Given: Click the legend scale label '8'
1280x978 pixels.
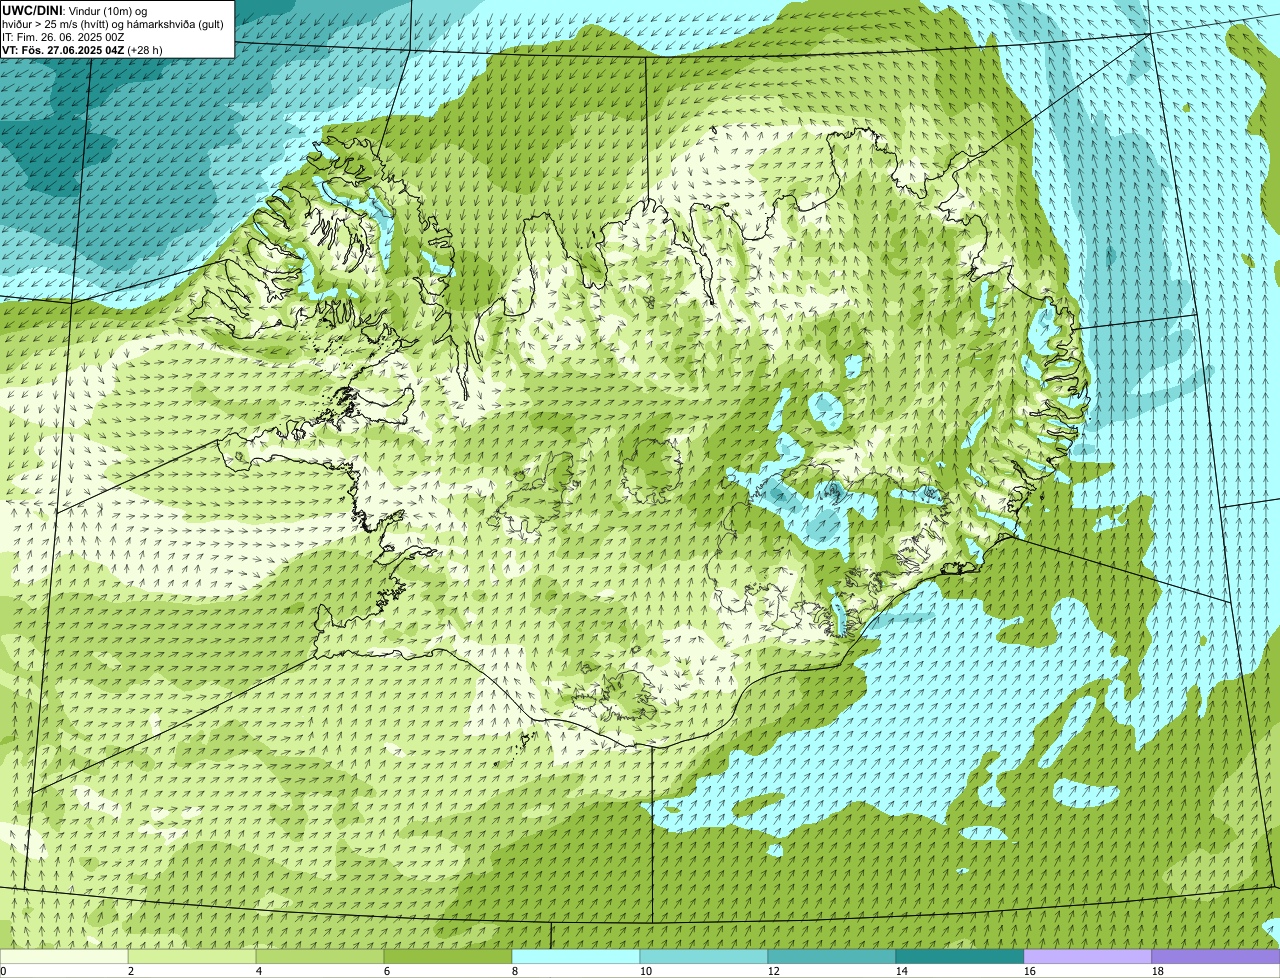Looking at the screenshot, I should [515, 971].
